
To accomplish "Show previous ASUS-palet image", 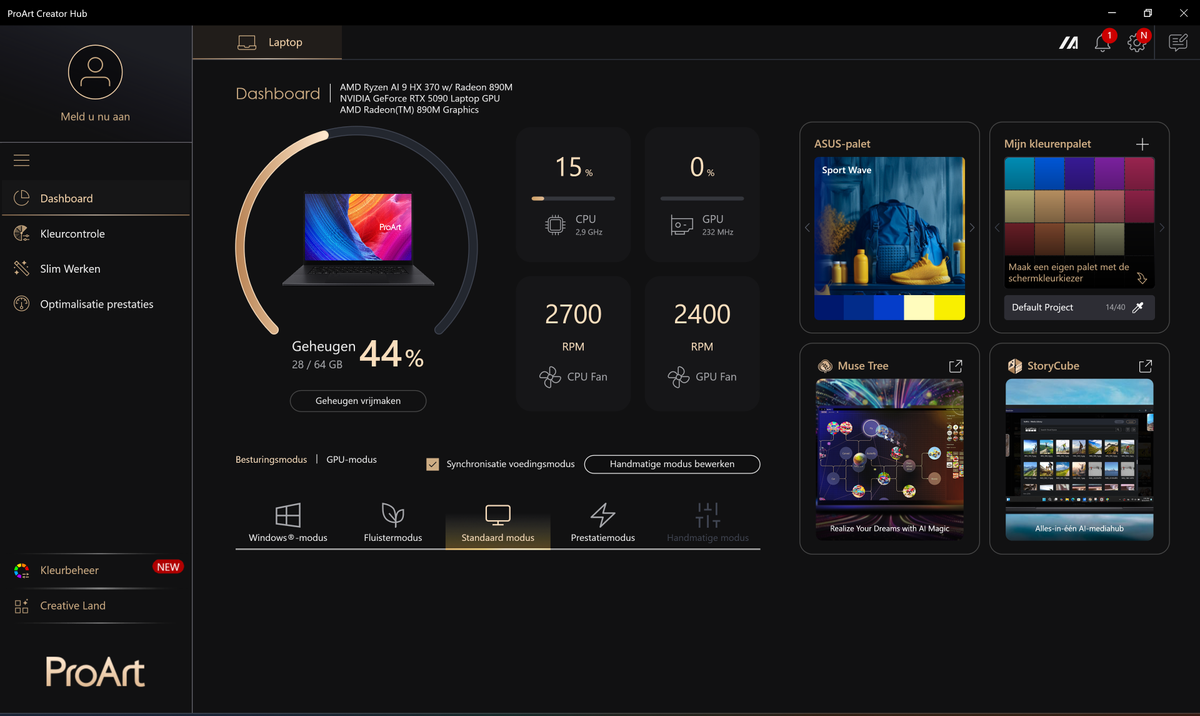I will point(807,228).
